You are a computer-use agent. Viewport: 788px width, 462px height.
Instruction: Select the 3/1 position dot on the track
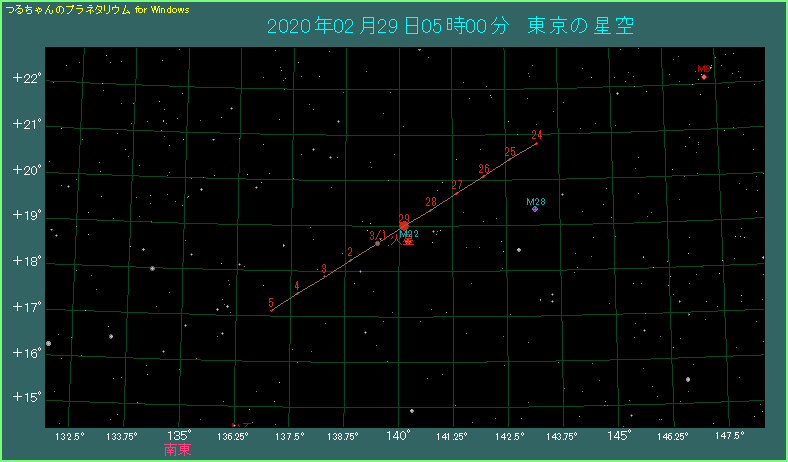click(377, 242)
